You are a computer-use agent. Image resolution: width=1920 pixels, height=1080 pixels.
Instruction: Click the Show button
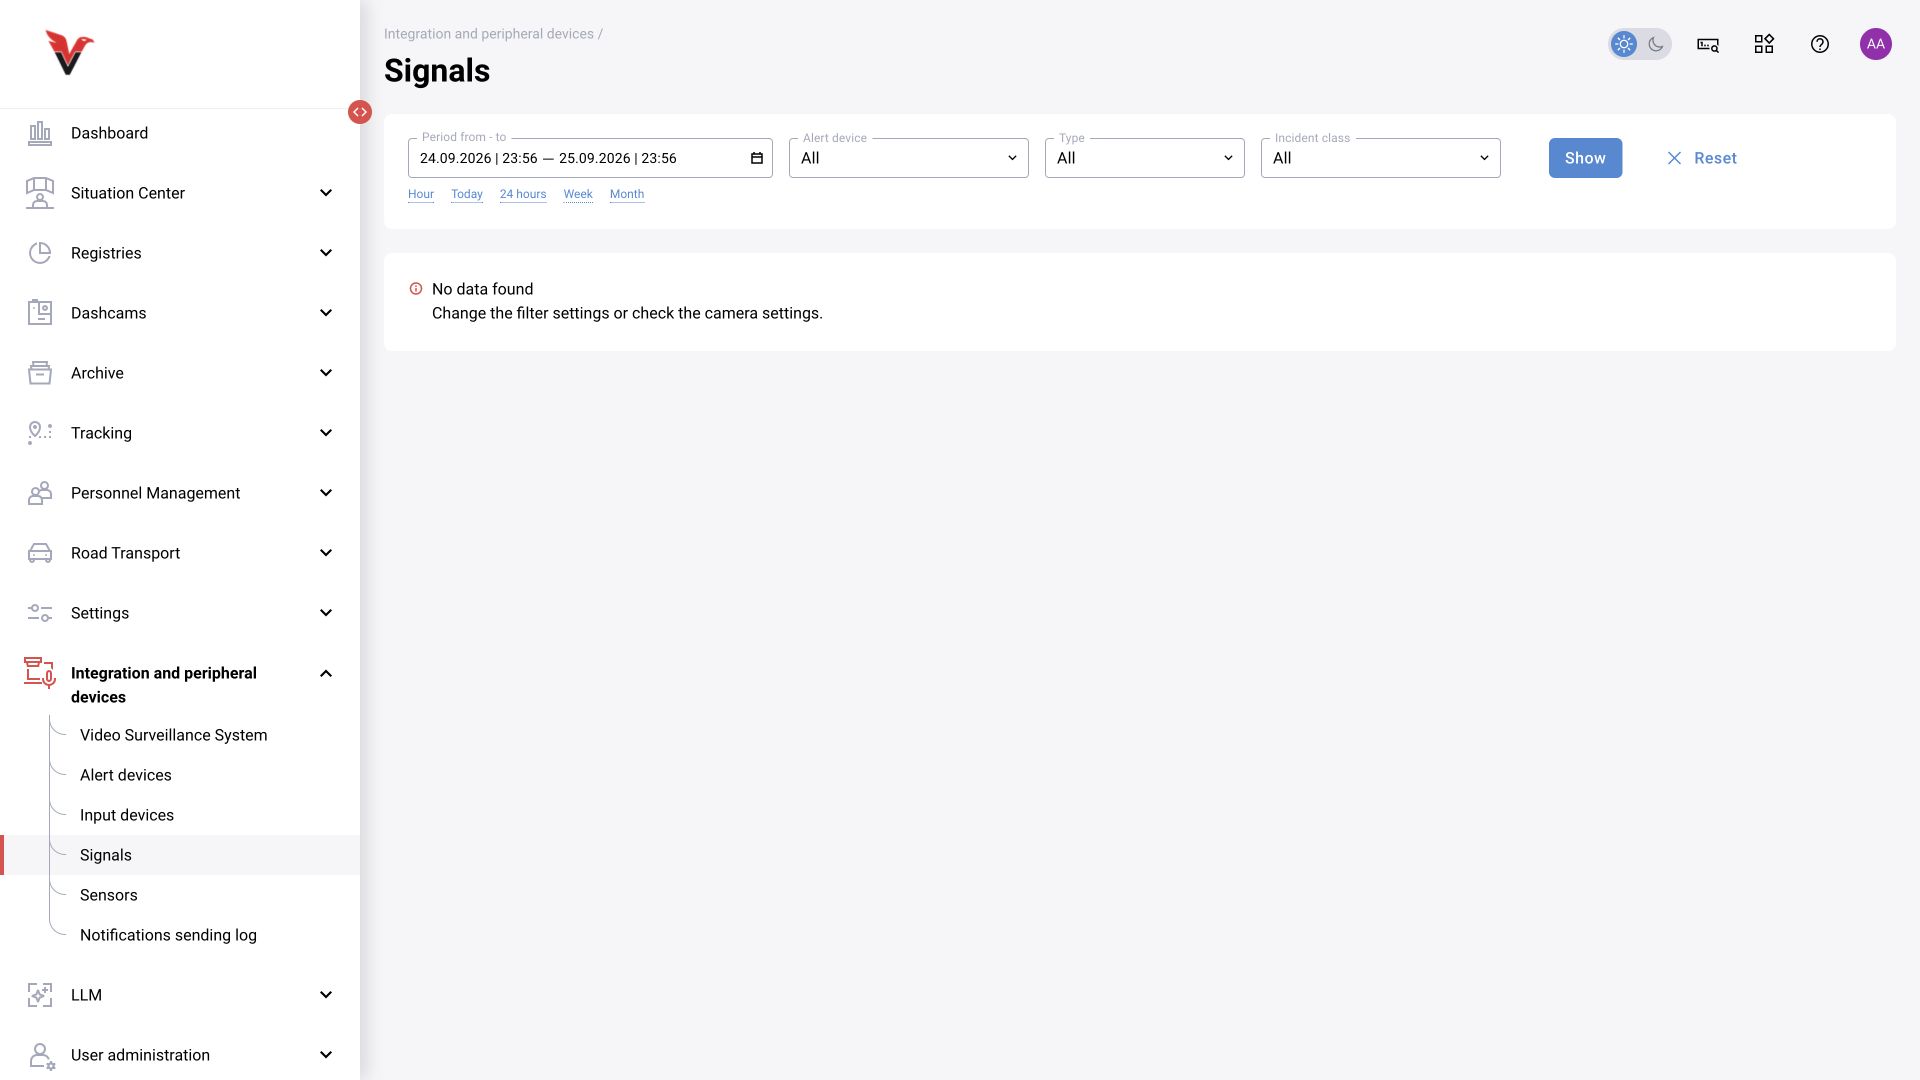point(1585,158)
